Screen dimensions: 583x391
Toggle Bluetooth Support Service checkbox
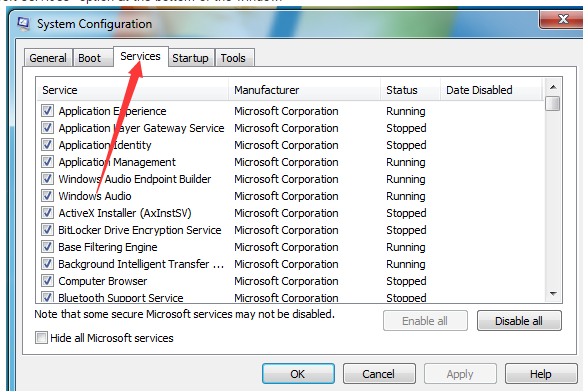point(47,297)
